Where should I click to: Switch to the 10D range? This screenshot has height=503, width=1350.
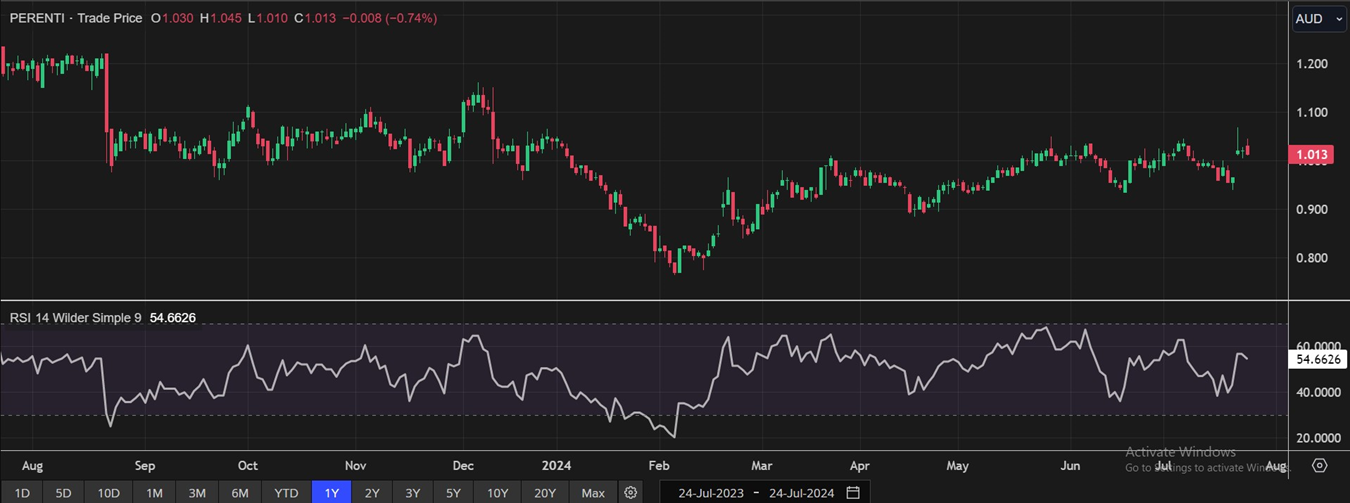click(x=108, y=493)
